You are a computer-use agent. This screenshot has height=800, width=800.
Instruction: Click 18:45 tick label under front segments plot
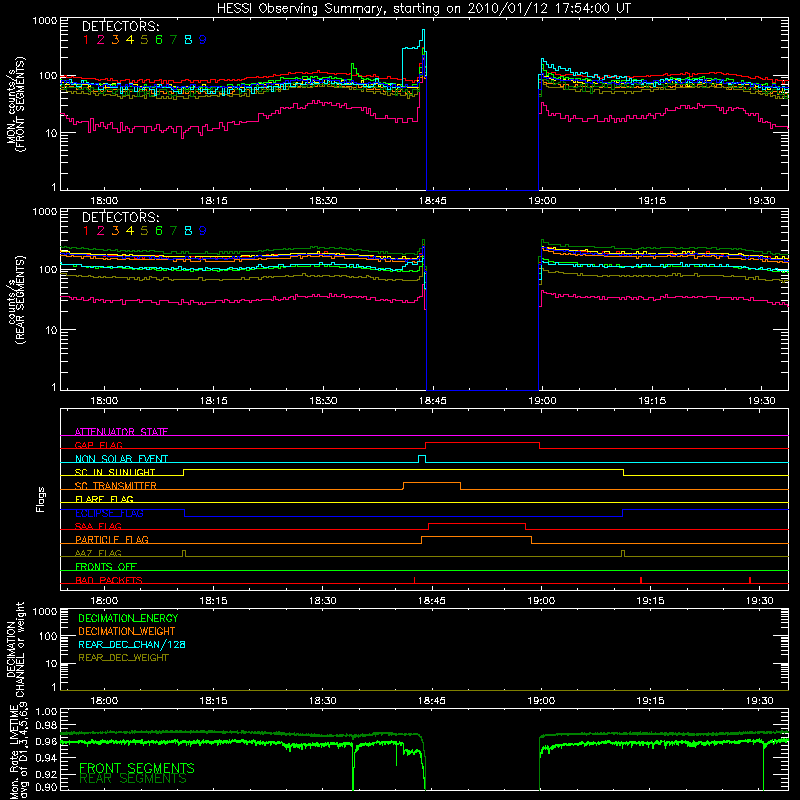(x=433, y=201)
